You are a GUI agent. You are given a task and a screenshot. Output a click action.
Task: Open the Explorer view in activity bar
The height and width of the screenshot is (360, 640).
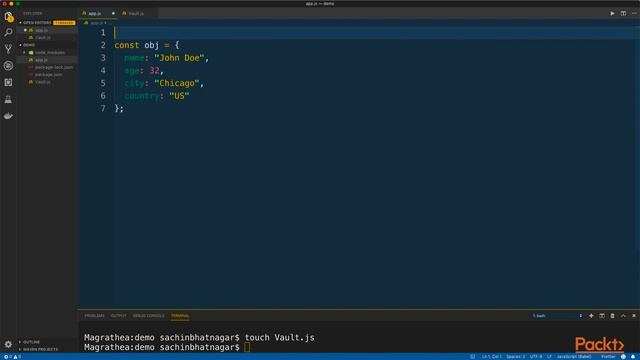coord(9,17)
